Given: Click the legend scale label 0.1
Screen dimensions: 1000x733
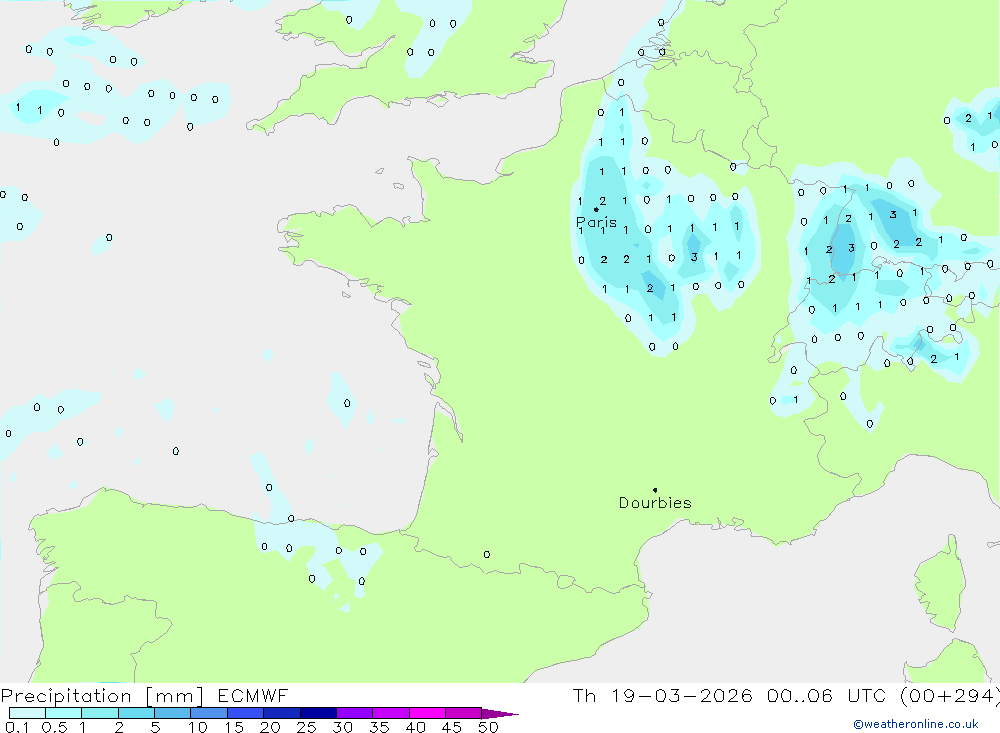Looking at the screenshot, I should pos(17,727).
